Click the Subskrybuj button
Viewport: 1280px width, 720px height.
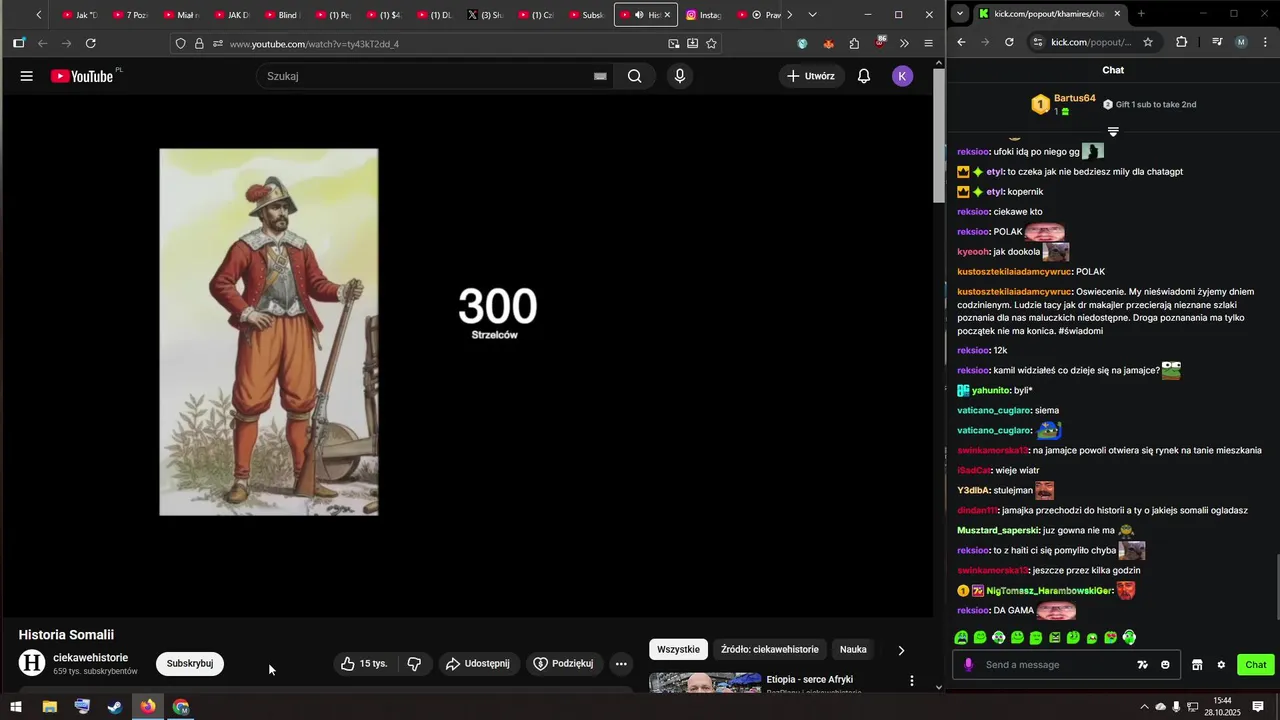[190, 664]
